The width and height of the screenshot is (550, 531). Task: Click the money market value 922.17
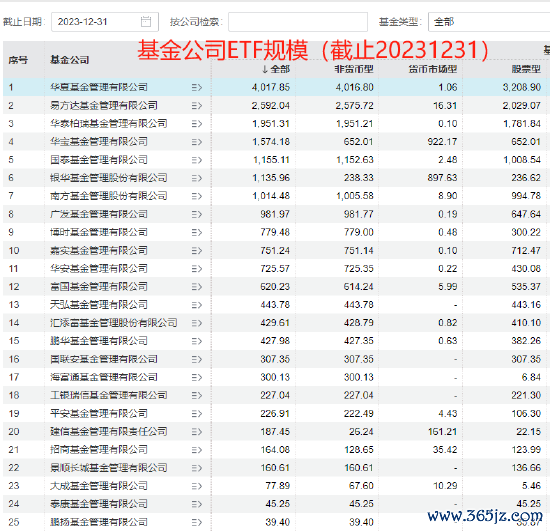[x=442, y=142]
